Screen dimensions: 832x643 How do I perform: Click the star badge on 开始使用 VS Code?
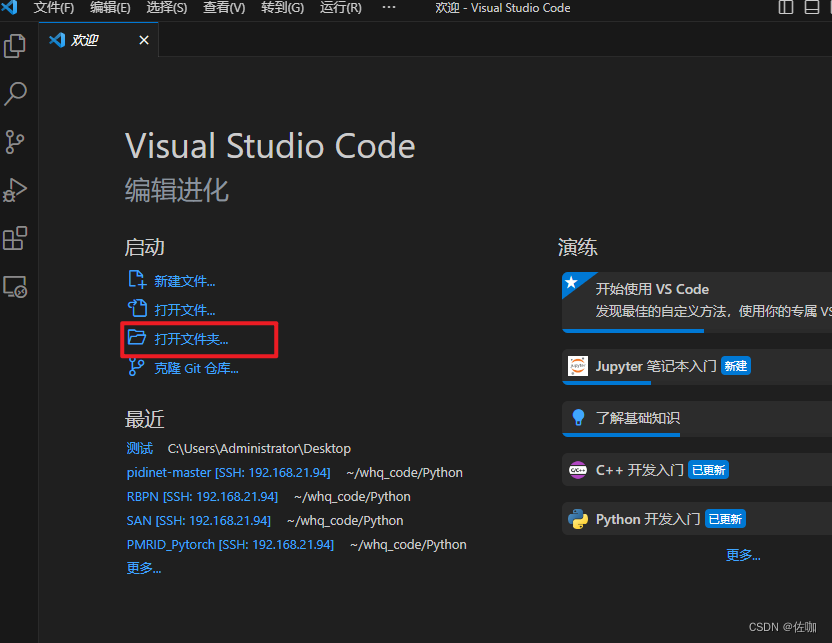point(571,282)
